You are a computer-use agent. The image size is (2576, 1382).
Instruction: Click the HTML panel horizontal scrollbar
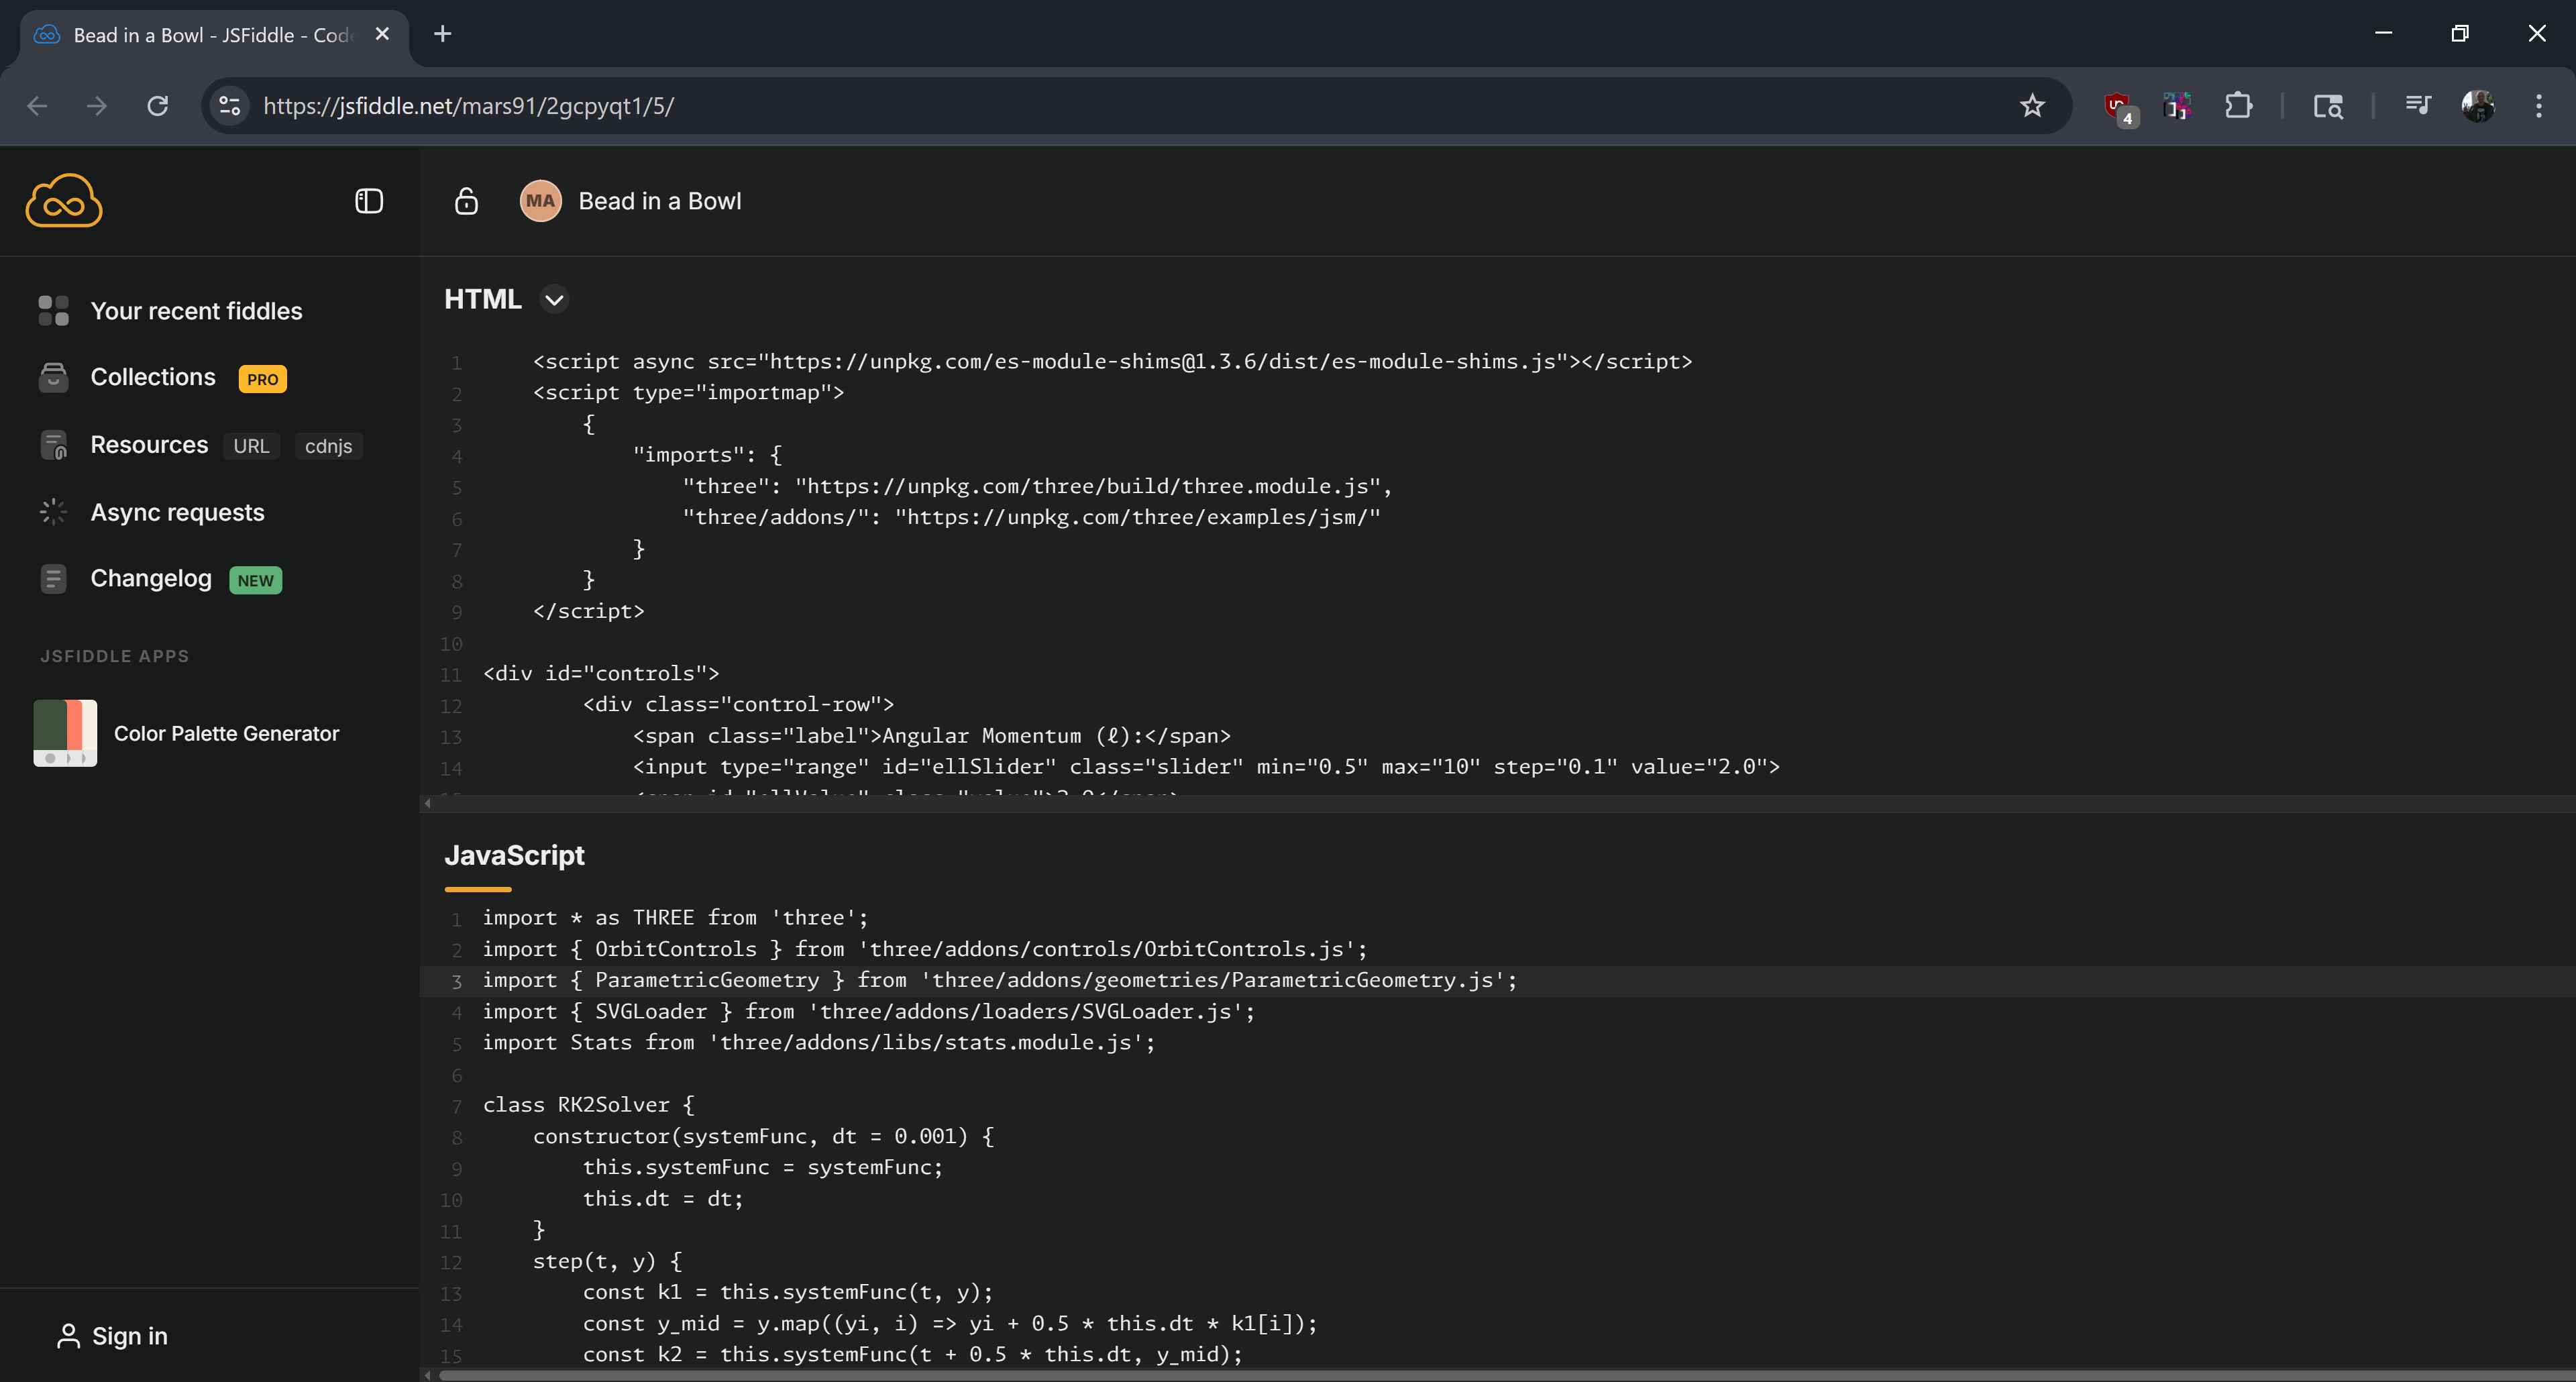1497,803
